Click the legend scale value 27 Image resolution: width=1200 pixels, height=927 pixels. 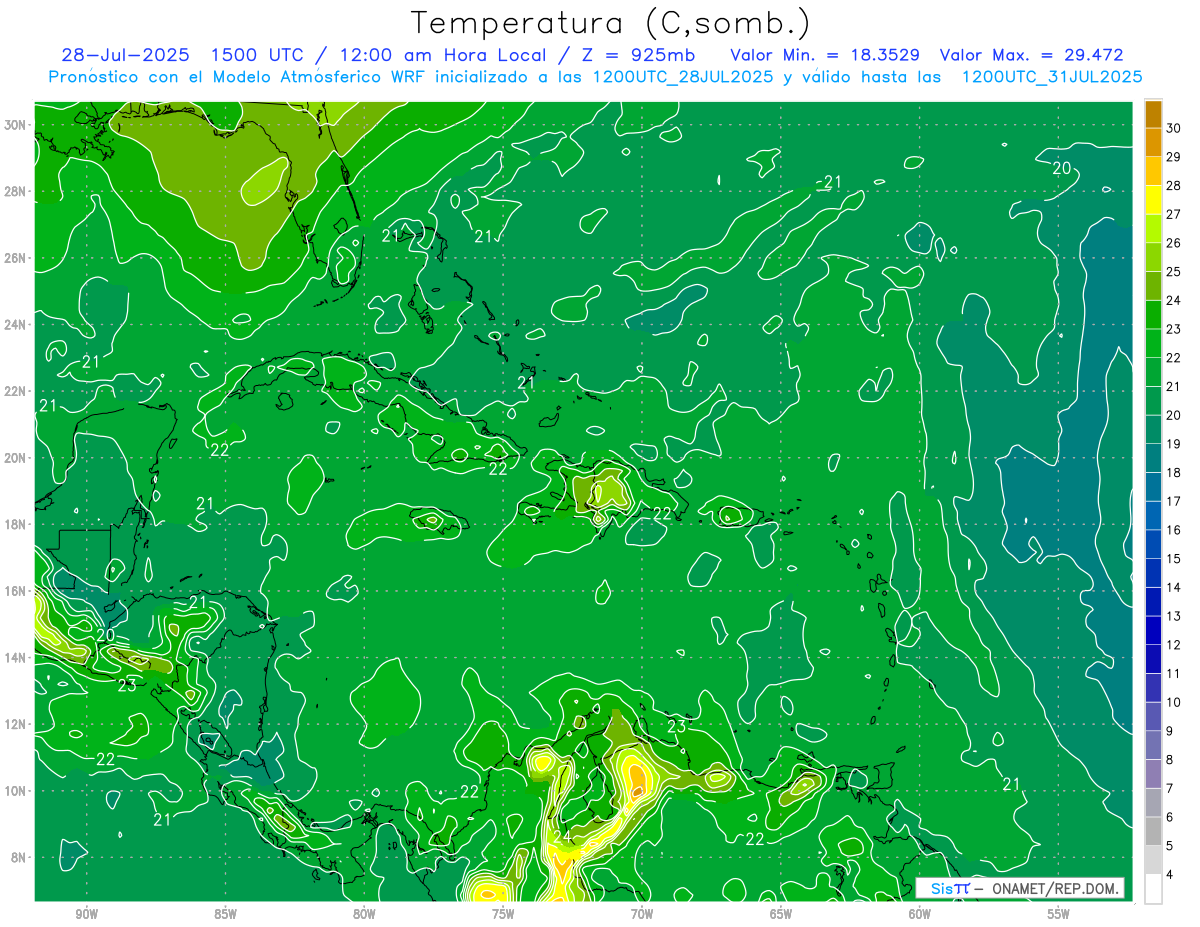tap(1174, 214)
